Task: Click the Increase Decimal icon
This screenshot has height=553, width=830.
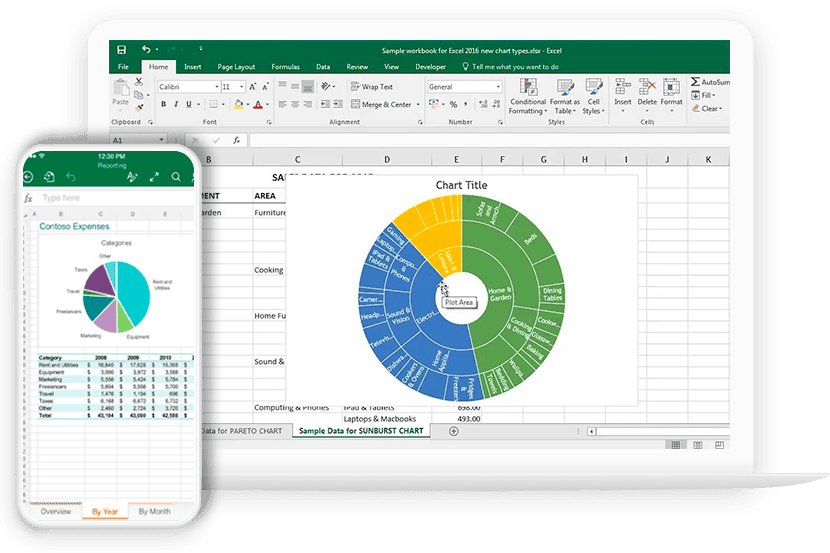Action: (x=483, y=104)
